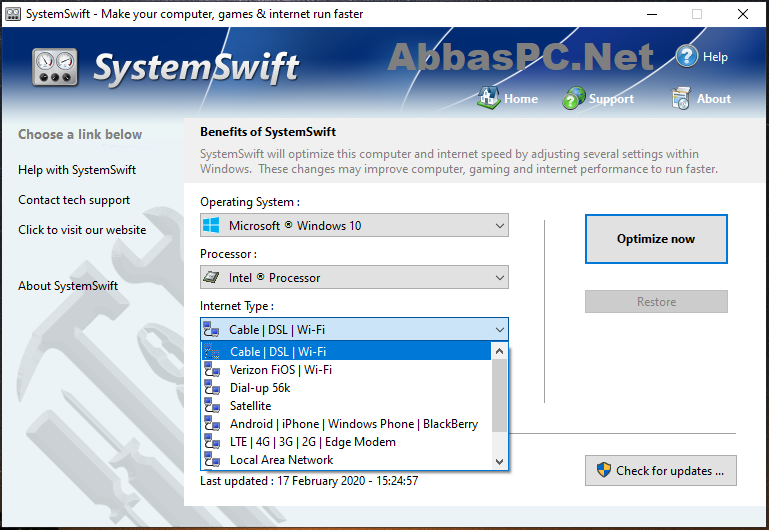The image size is (769, 530).
Task: Click the Support globe icon
Action: pyautogui.click(x=573, y=98)
